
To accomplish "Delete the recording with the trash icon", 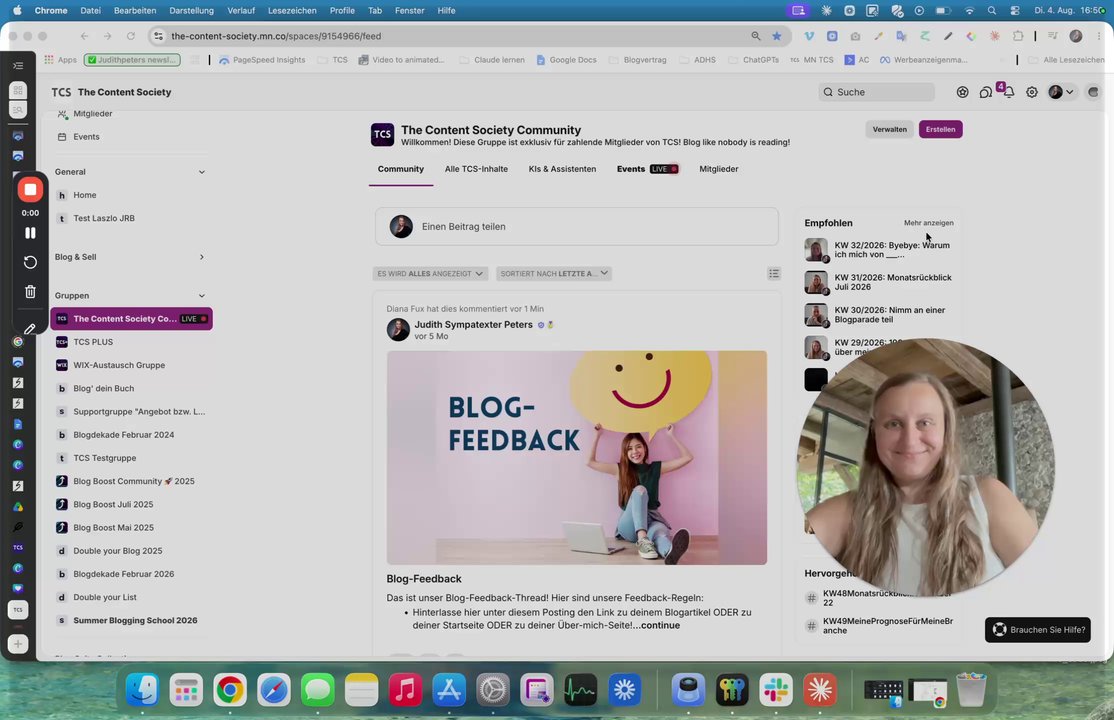I will 30,291.
